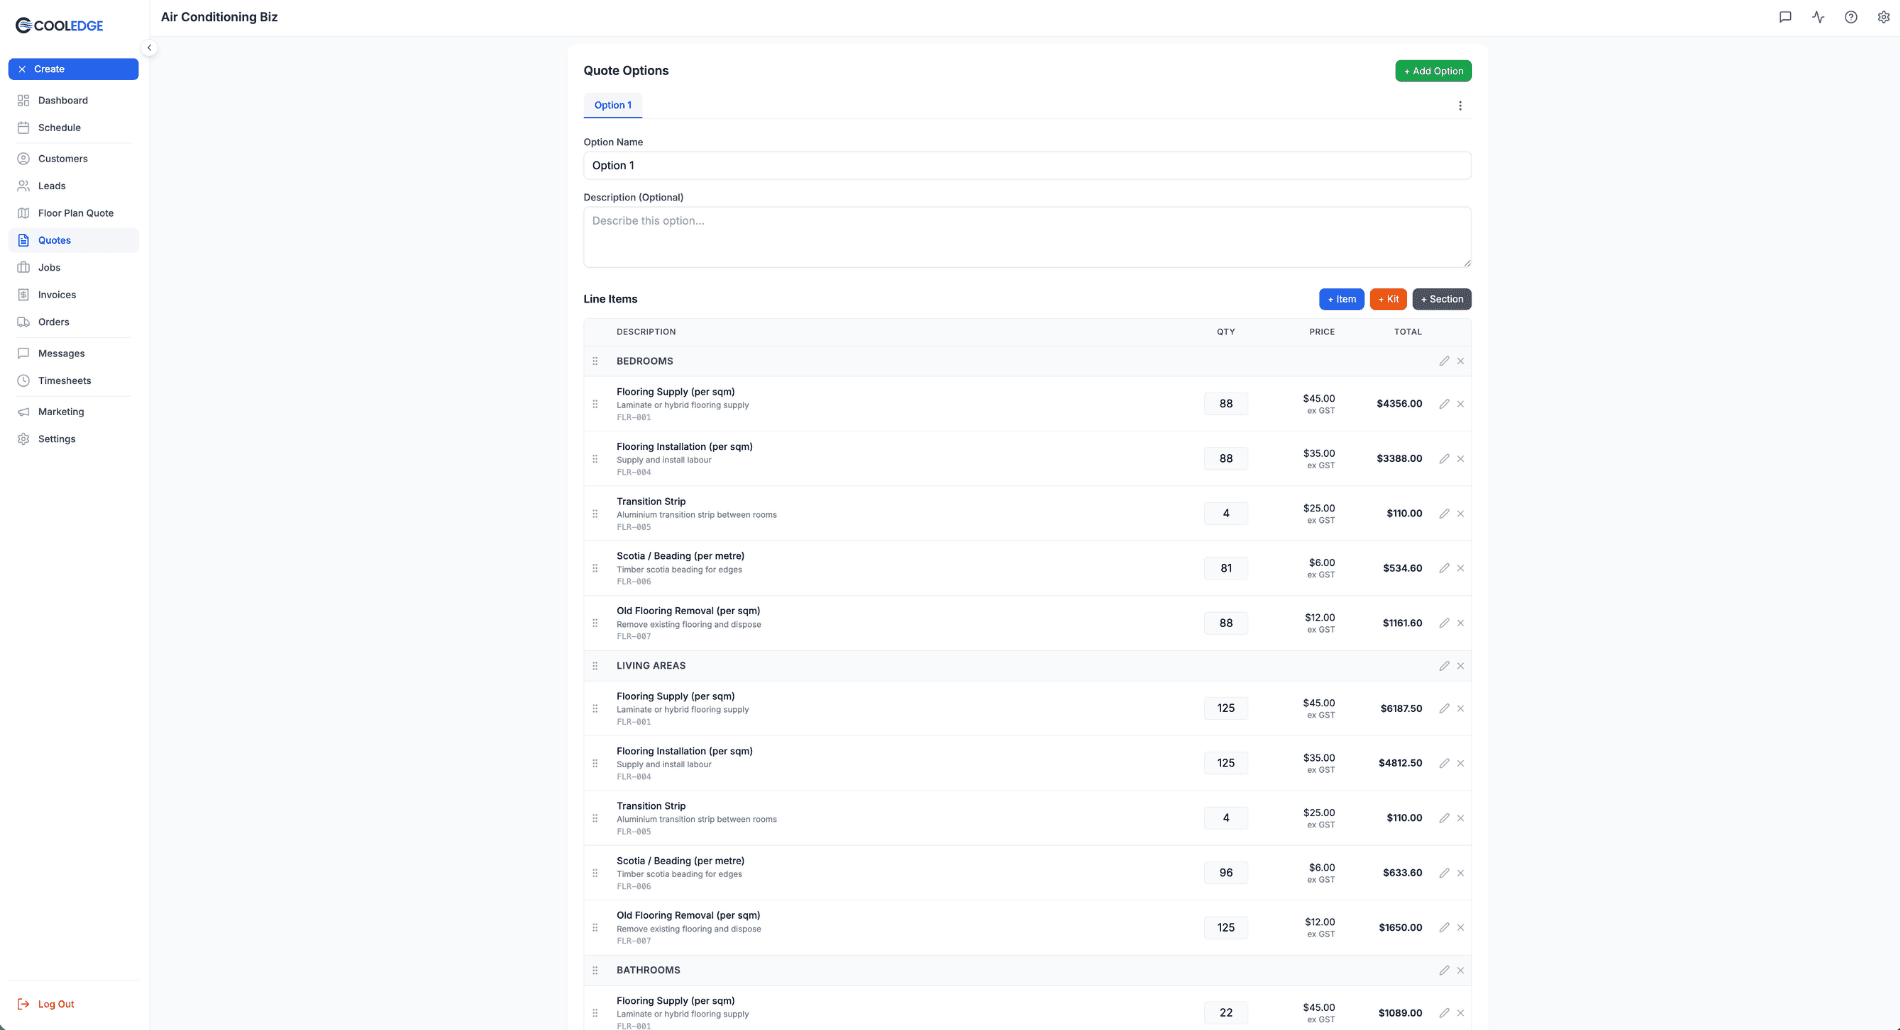1900x1030 pixels.
Task: Click the activity pulse icon top right
Action: pyautogui.click(x=1818, y=17)
